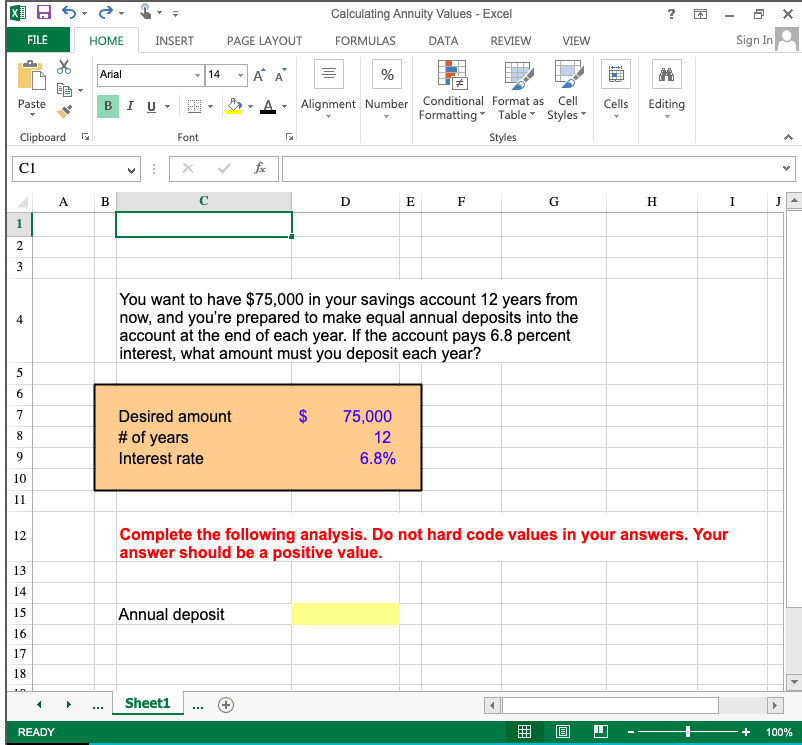Viewport: 802px width, 745px height.
Task: Select Page Layout view in status bar
Action: 562,731
